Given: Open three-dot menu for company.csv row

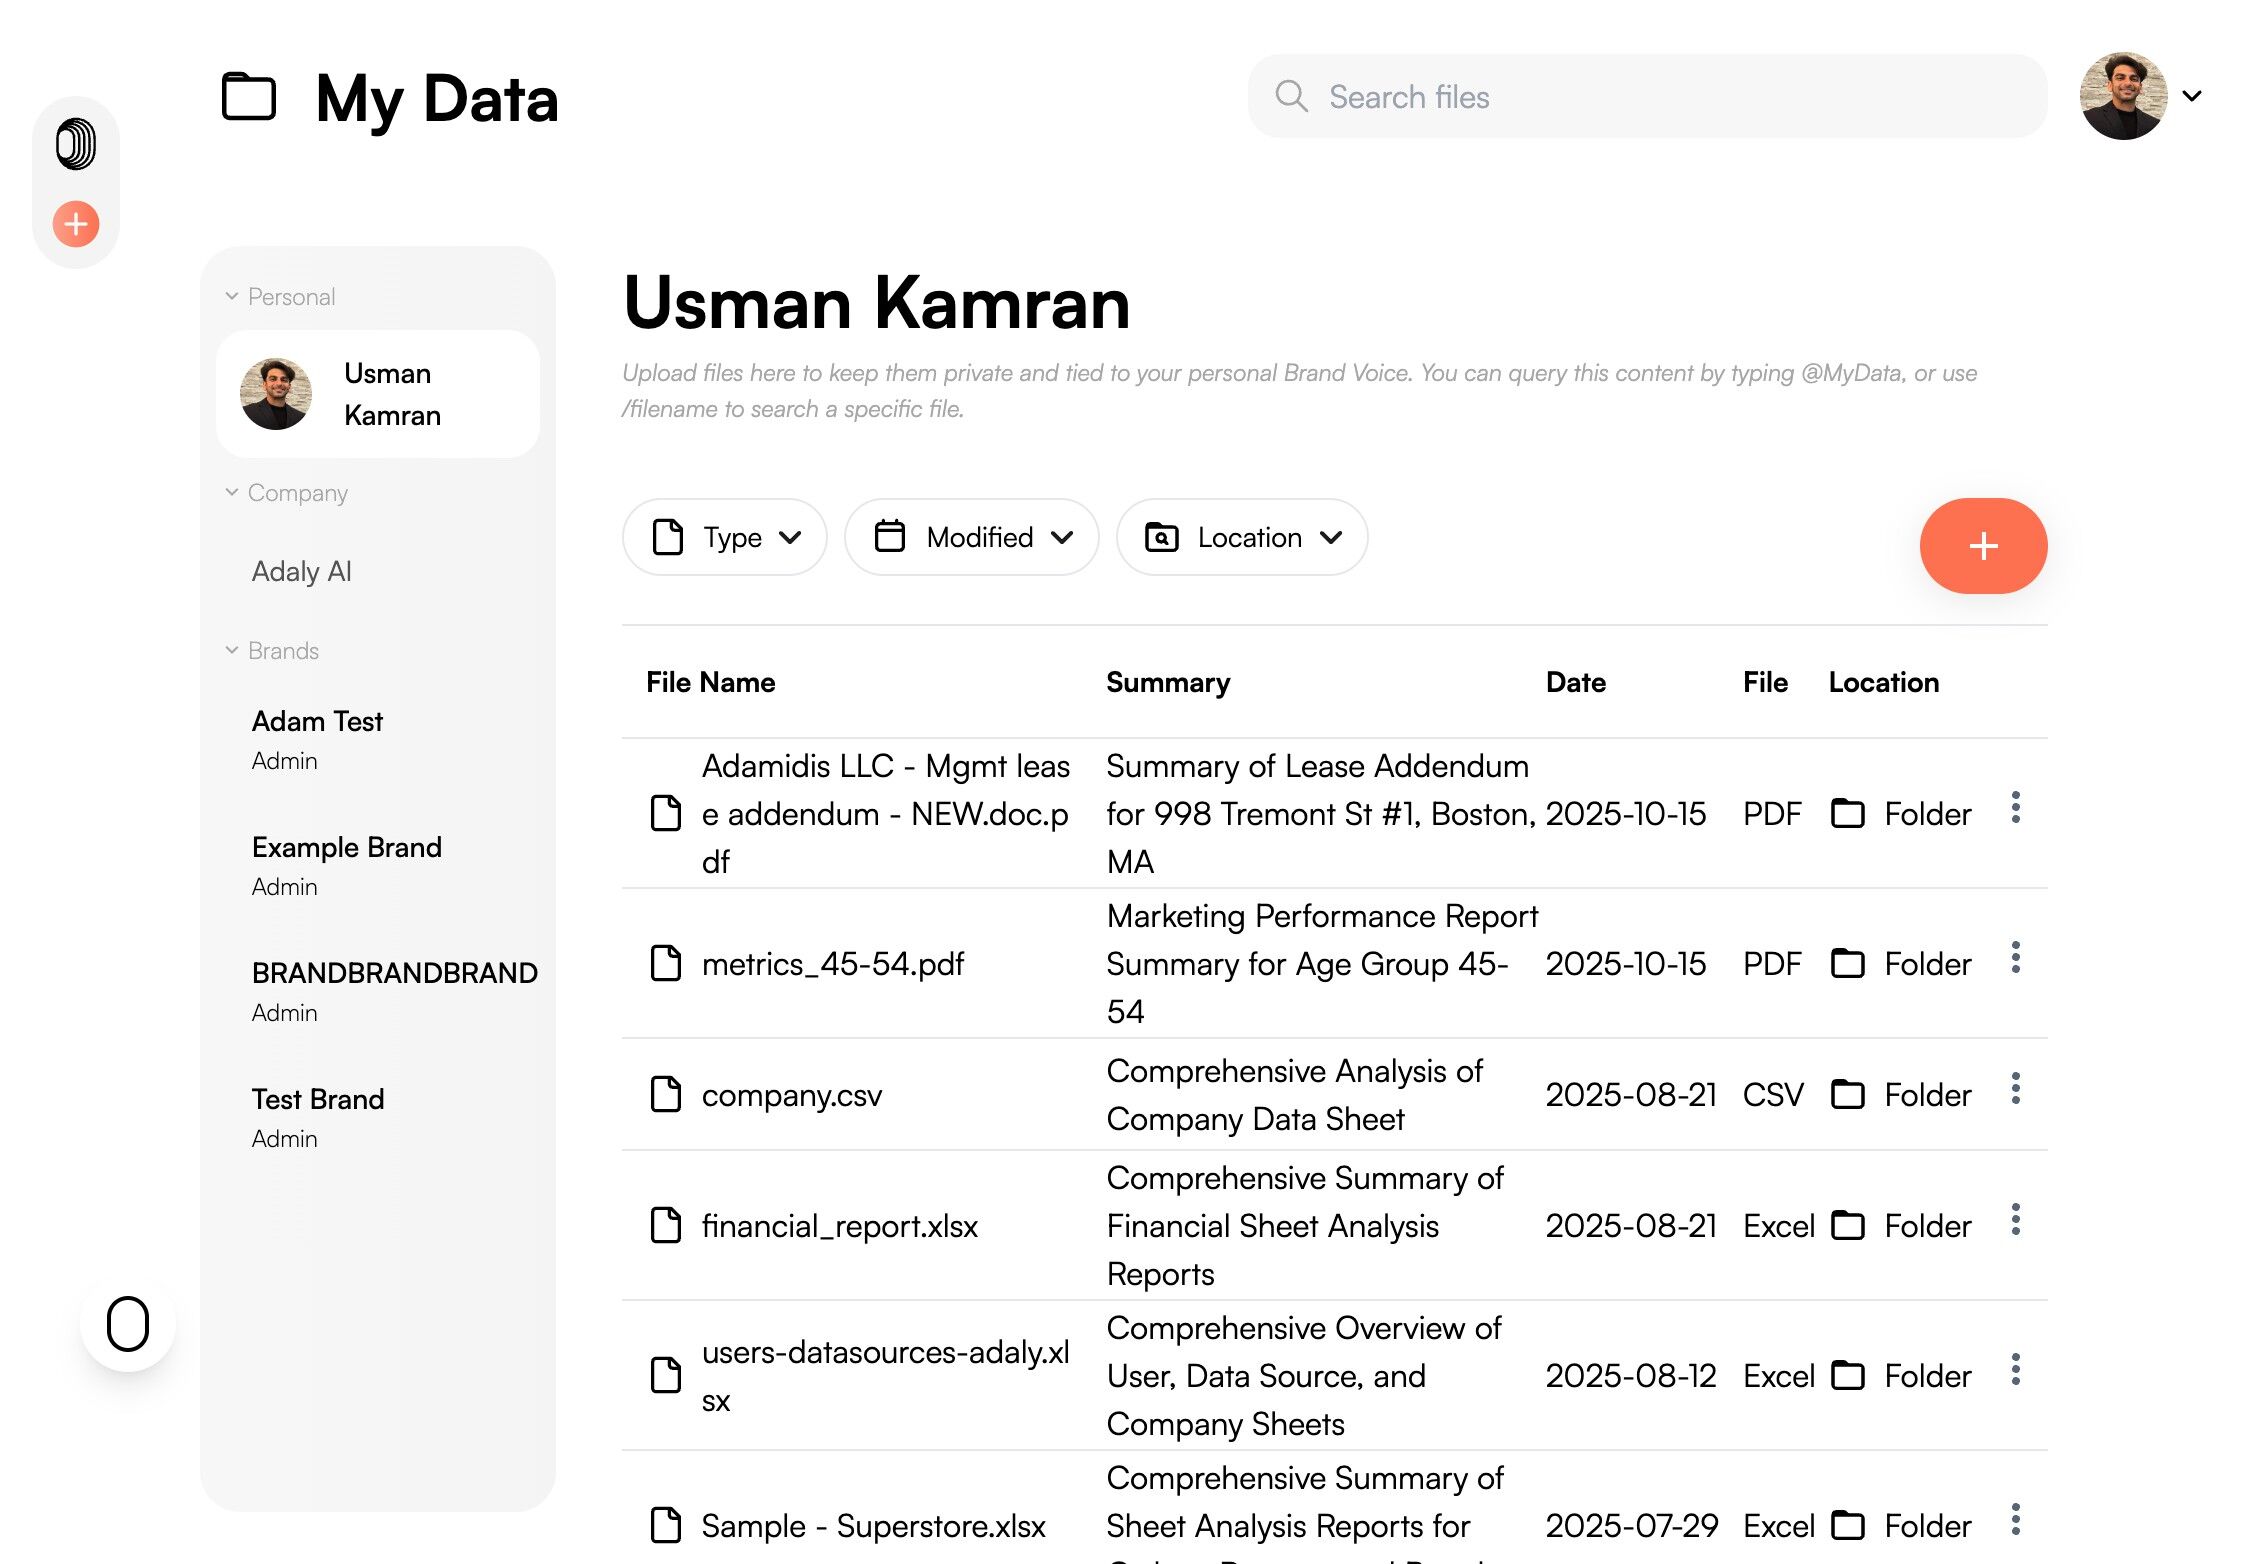Looking at the screenshot, I should (2015, 1089).
